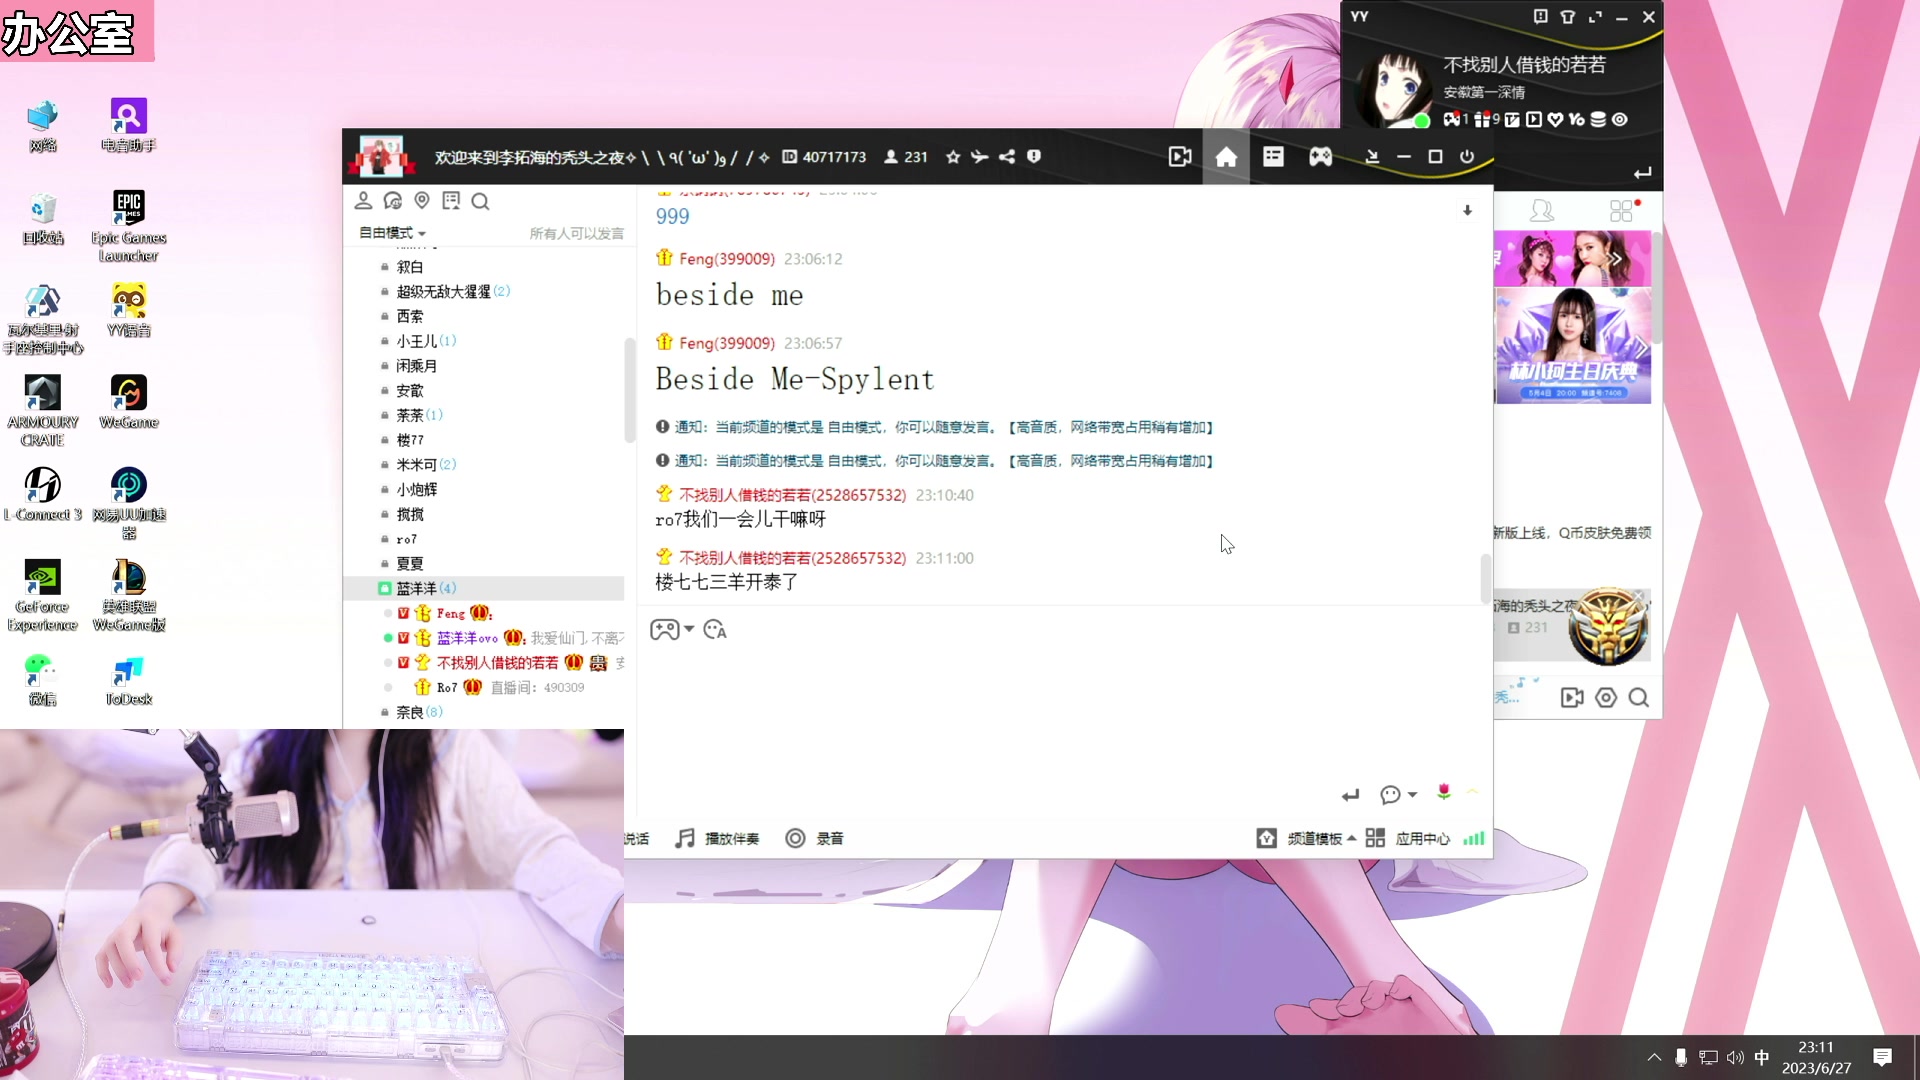This screenshot has height=1080, width=1920.
Task: Expand the 频道模板 channel template menu
Action: (1313, 838)
